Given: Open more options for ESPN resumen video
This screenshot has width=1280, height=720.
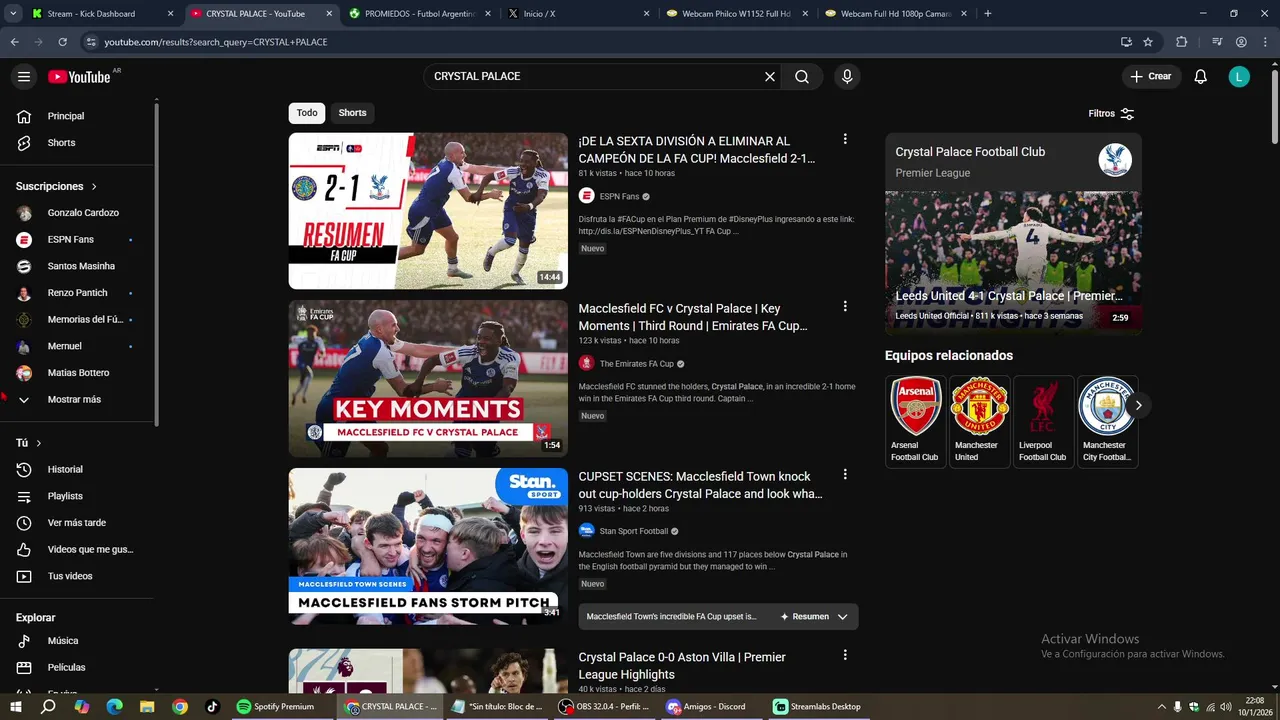Looking at the screenshot, I should point(845,139).
